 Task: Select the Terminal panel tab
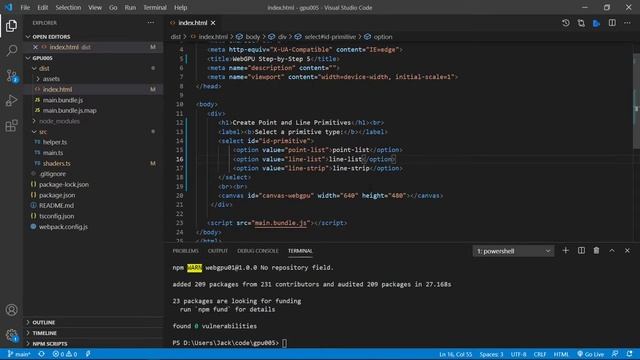pos(300,251)
